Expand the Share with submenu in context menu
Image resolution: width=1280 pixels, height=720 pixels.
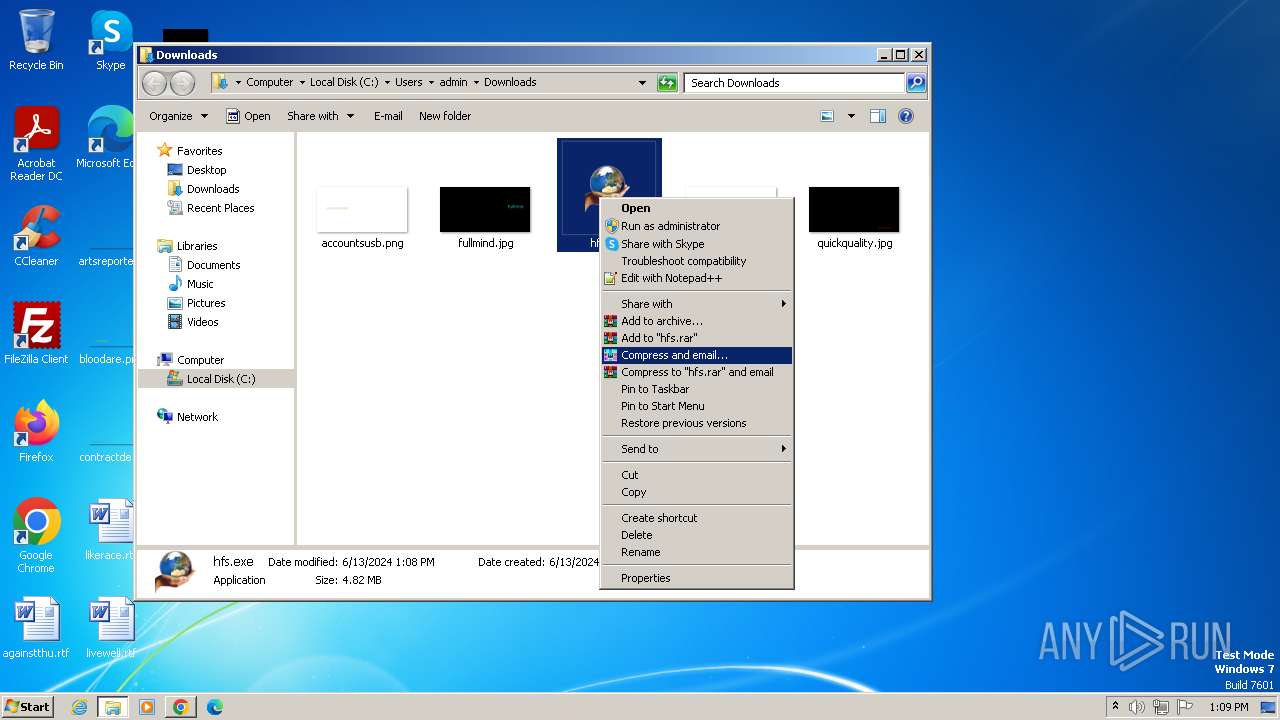tap(696, 304)
